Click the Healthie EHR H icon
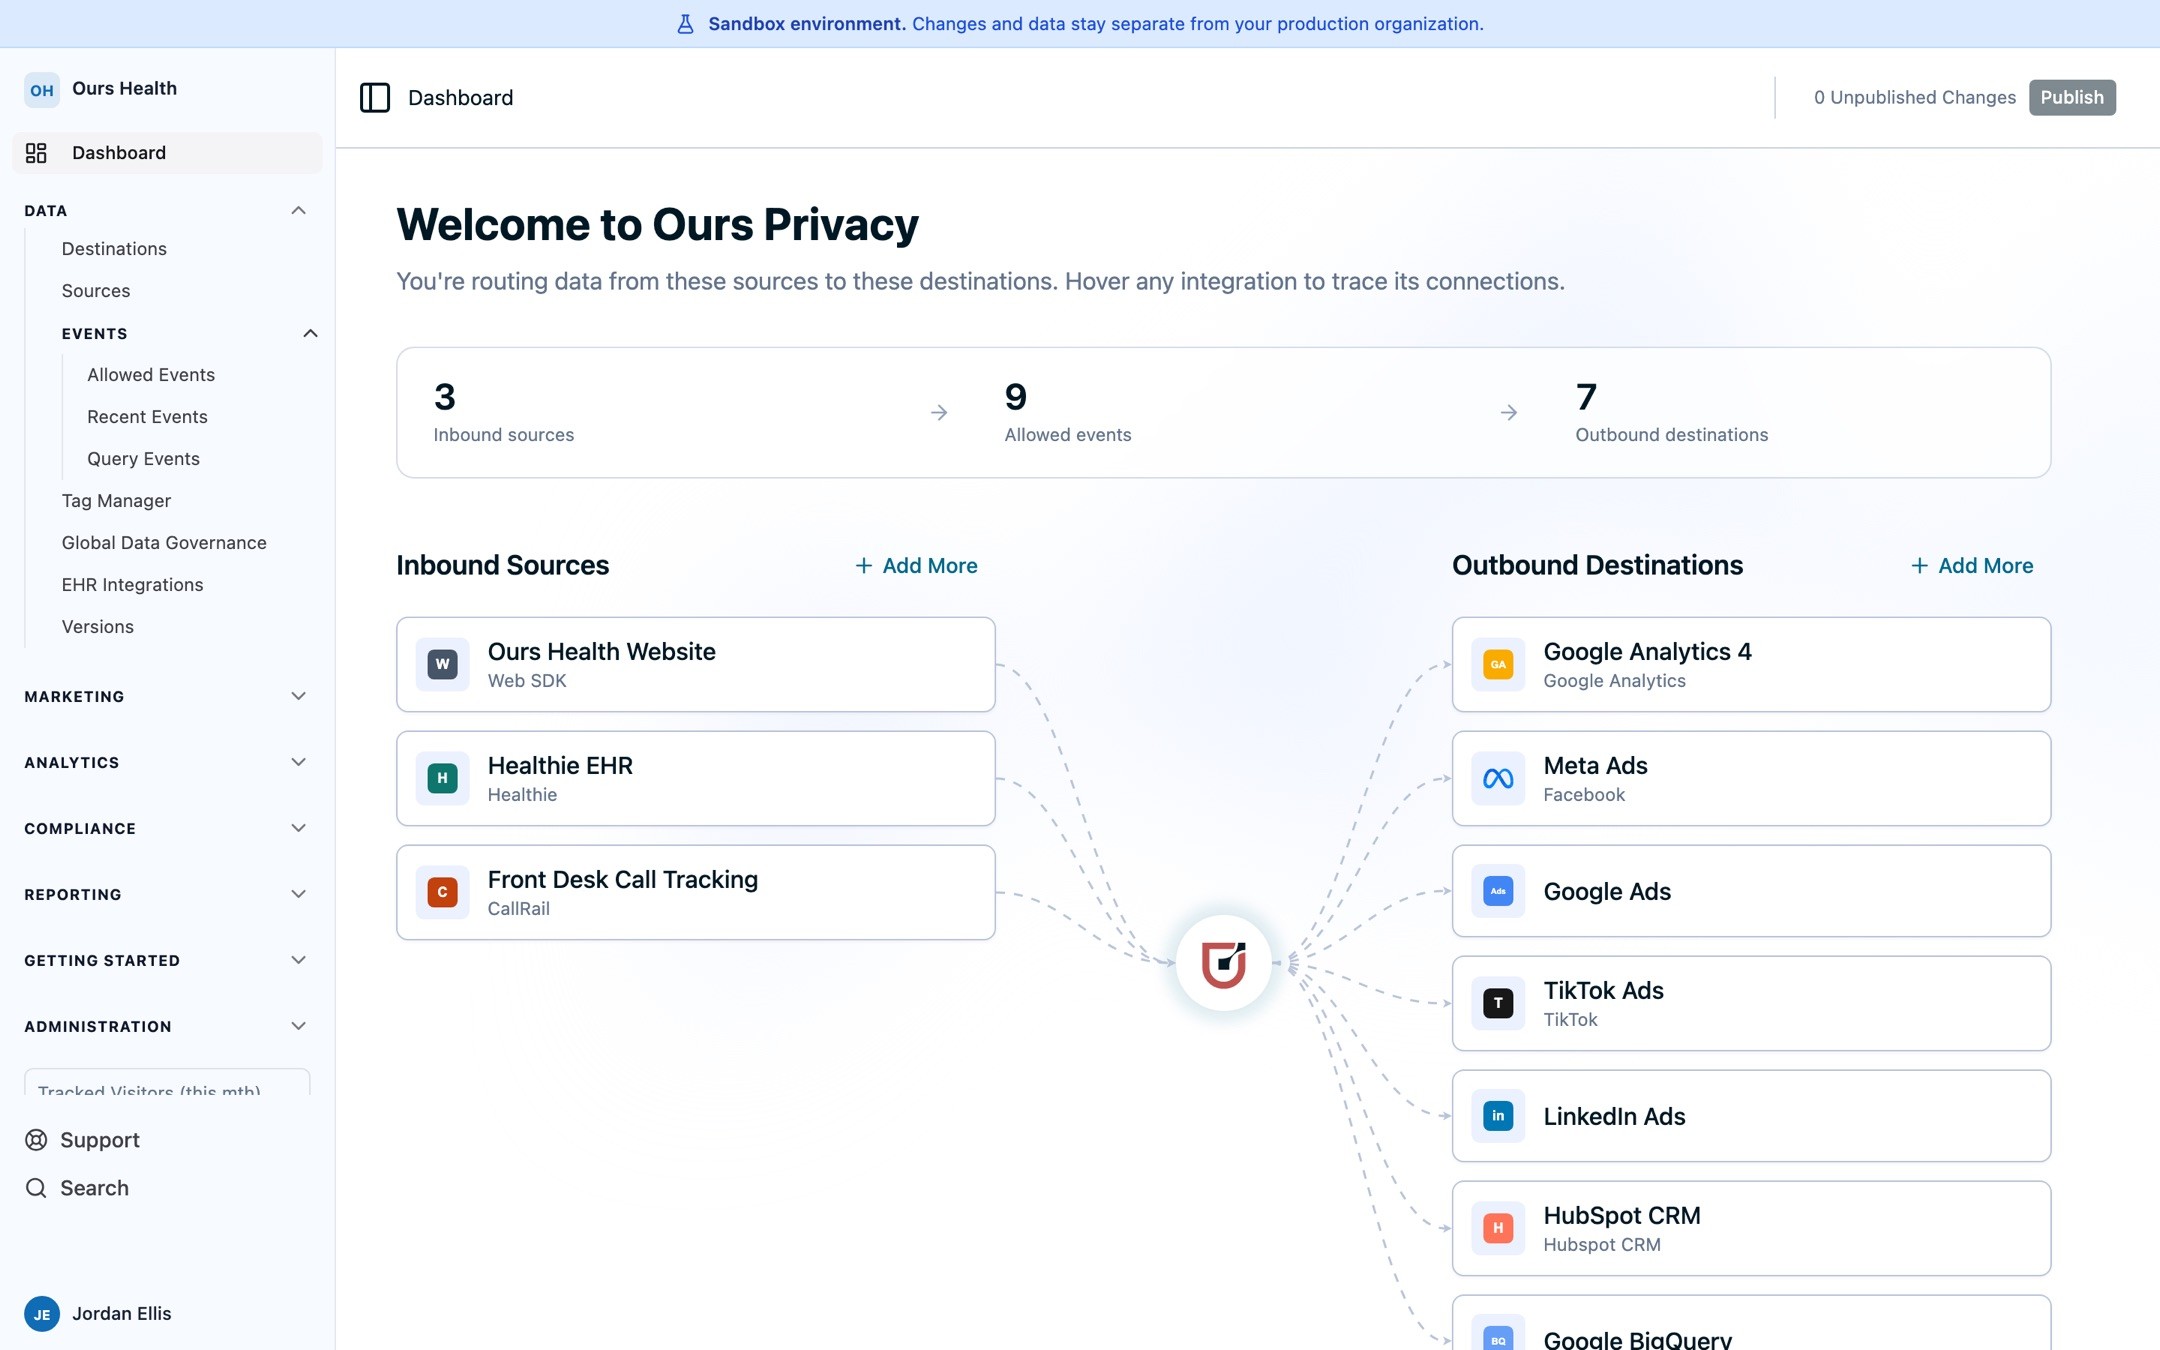This screenshot has height=1350, width=2160. coord(442,778)
